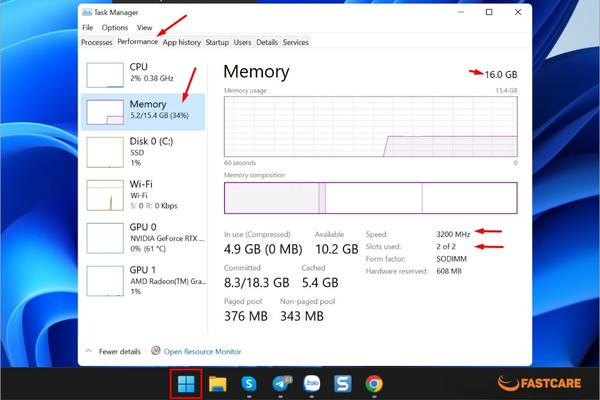Click the Memory usage graph
The image size is (600, 400).
tap(371, 126)
